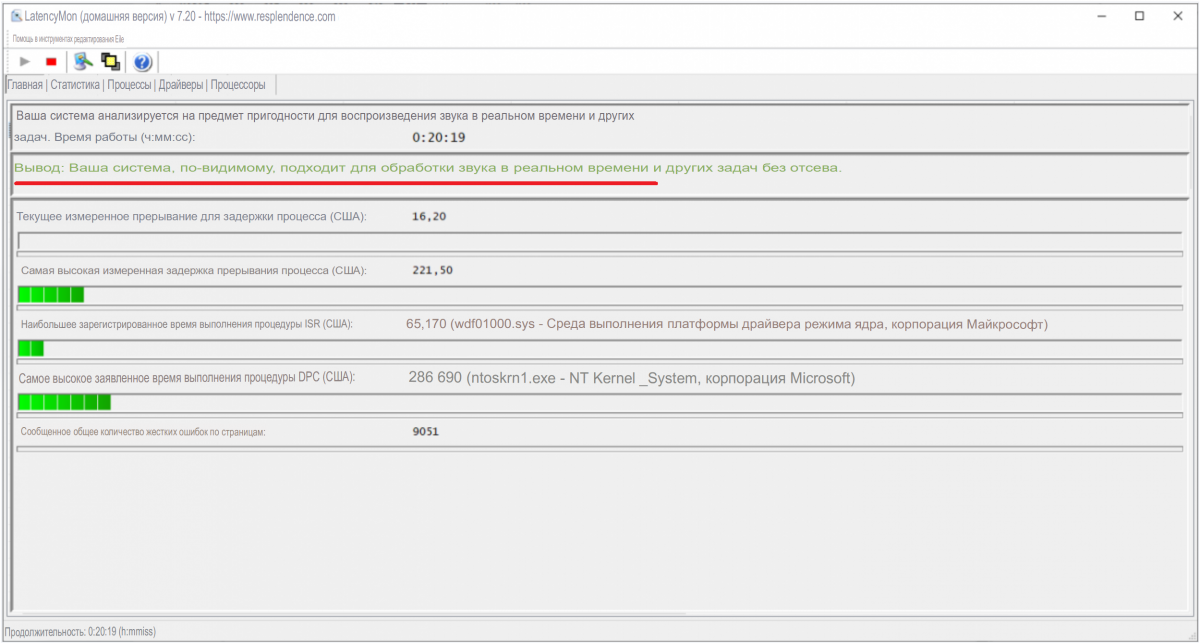Show the Процессоры tab
The image size is (1200, 643).
238,85
